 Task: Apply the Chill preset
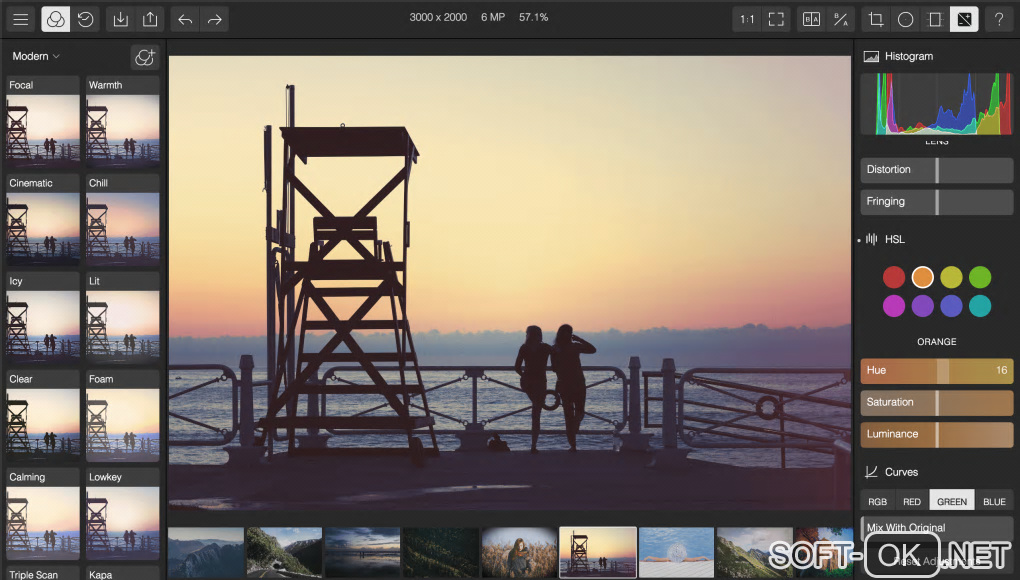coord(123,220)
